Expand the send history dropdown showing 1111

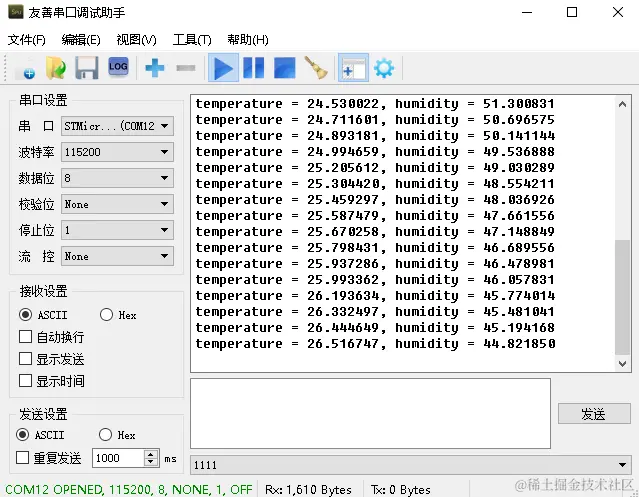(411, 465)
